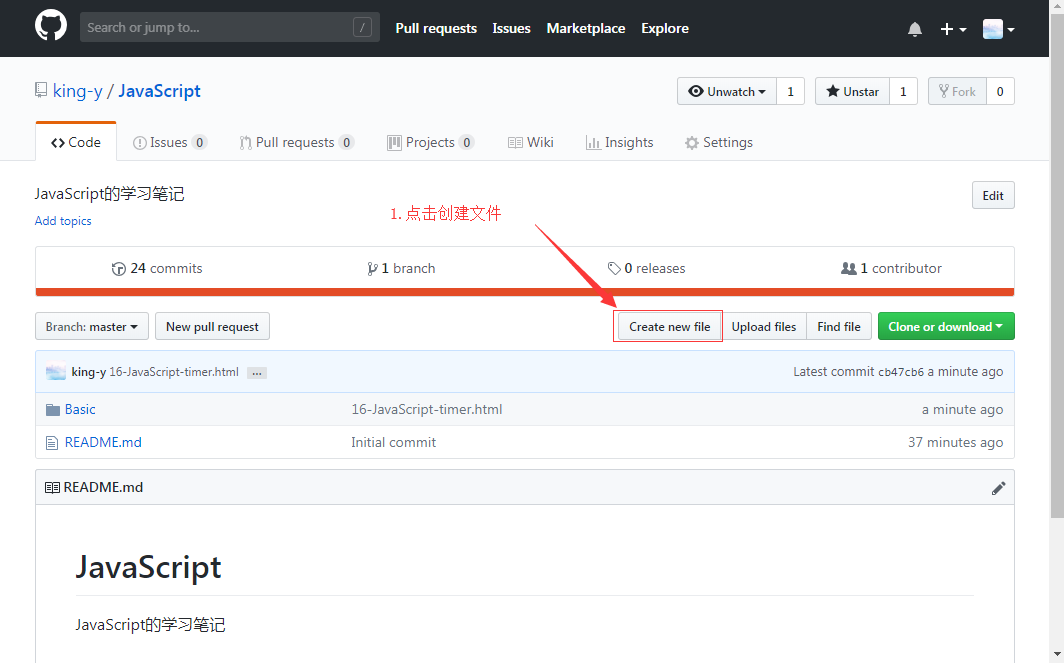
Task: Click the Edit description button
Action: [993, 195]
